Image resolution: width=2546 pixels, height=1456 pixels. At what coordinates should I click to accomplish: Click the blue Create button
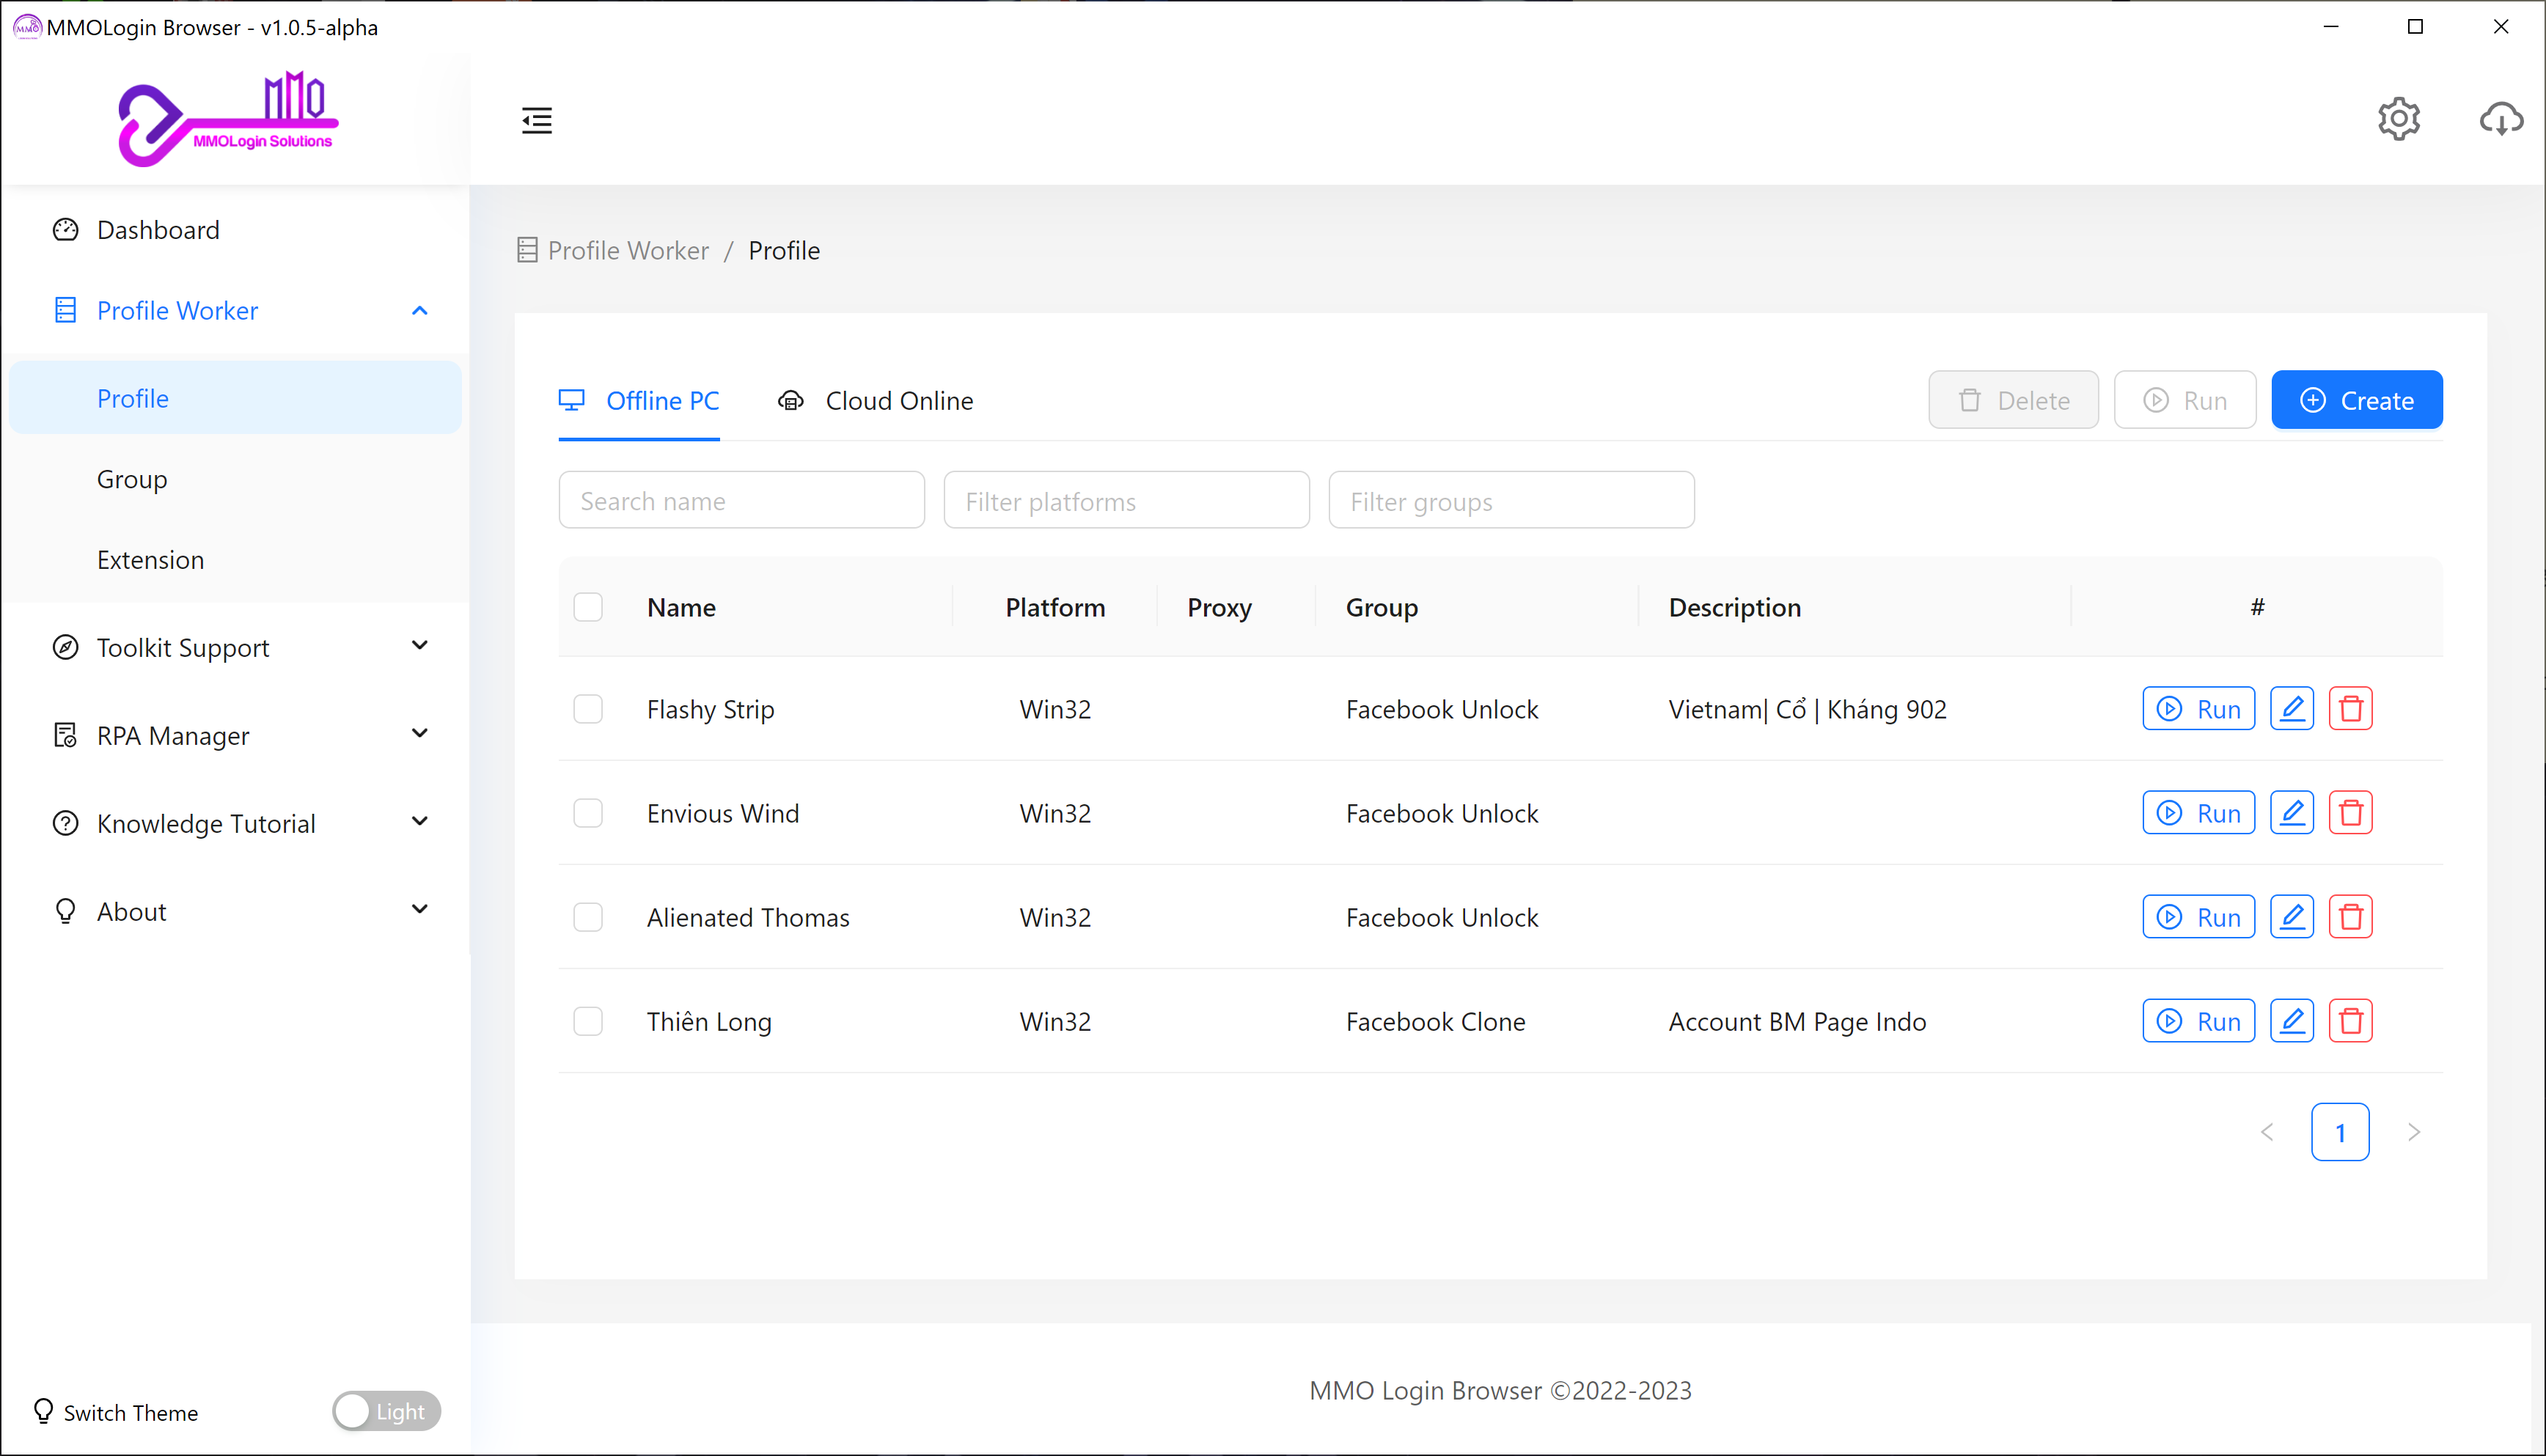pos(2356,400)
